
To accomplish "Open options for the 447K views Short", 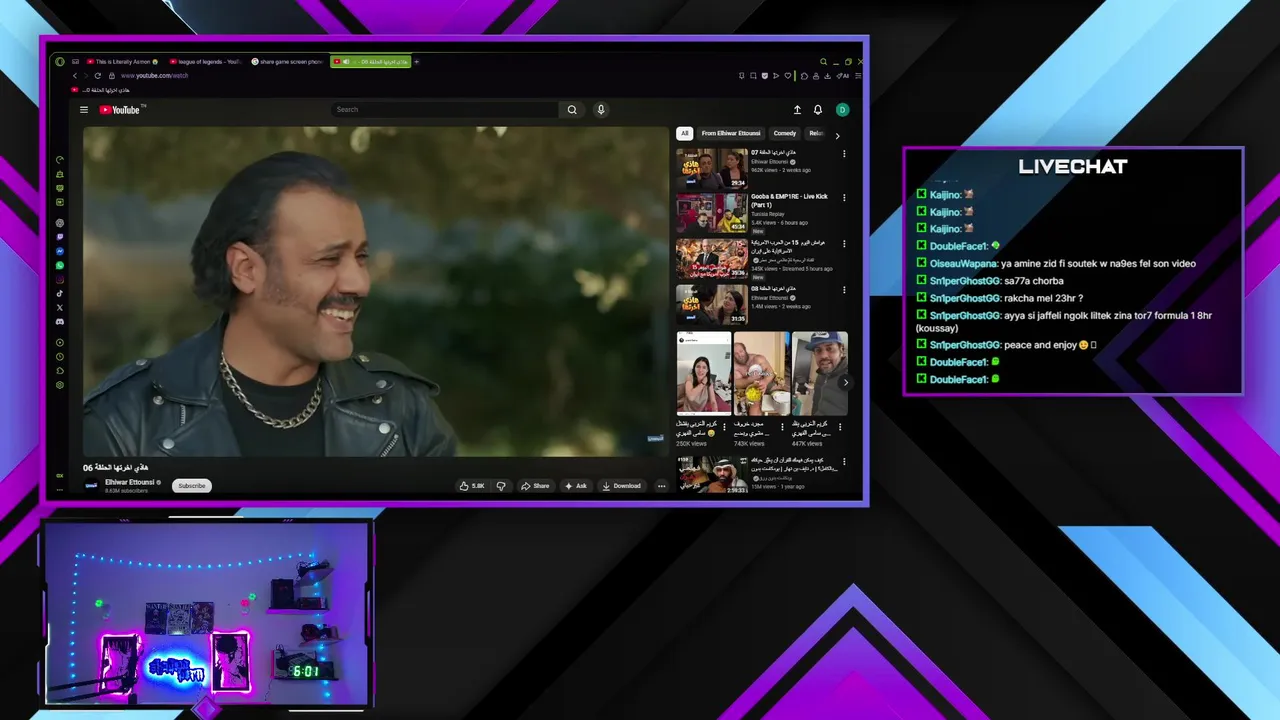I will pos(841,426).
